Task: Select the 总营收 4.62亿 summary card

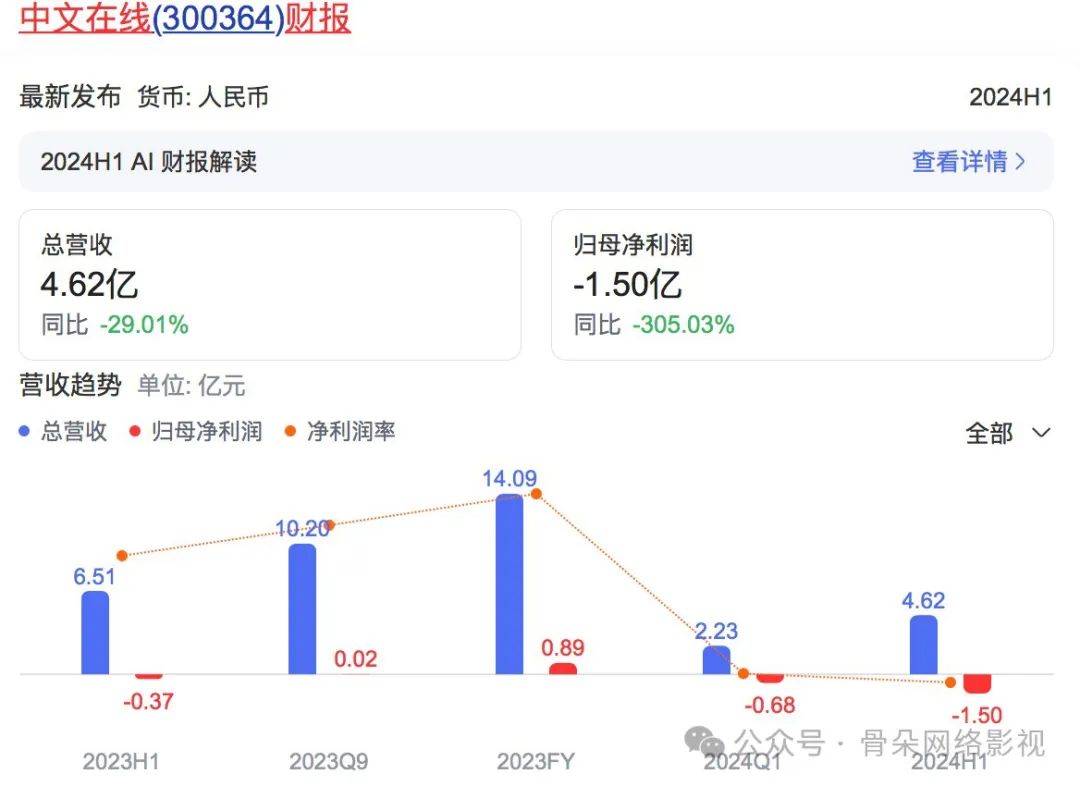Action: 270,284
